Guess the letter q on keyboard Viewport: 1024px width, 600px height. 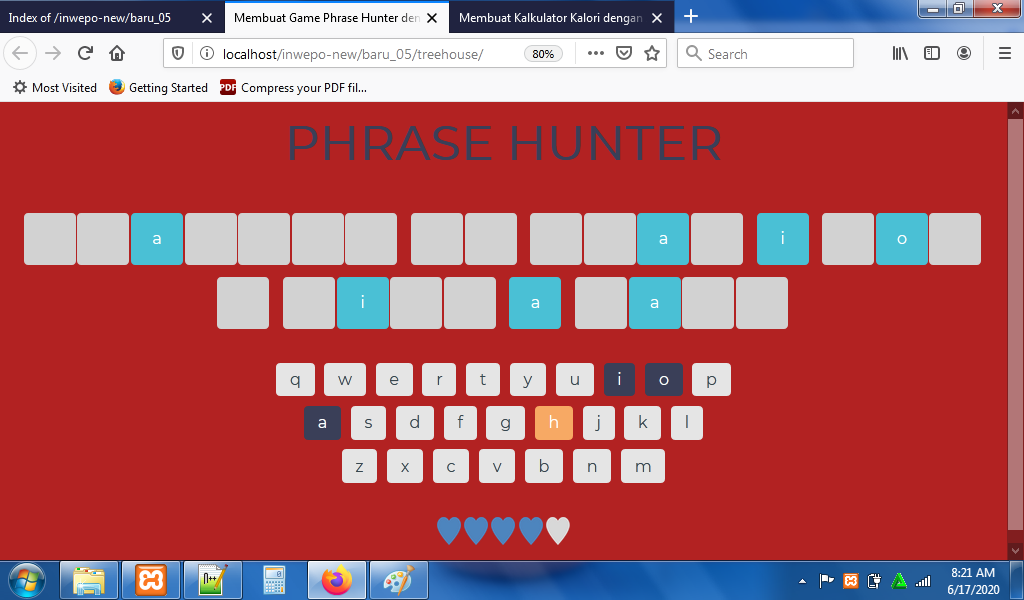click(x=295, y=379)
